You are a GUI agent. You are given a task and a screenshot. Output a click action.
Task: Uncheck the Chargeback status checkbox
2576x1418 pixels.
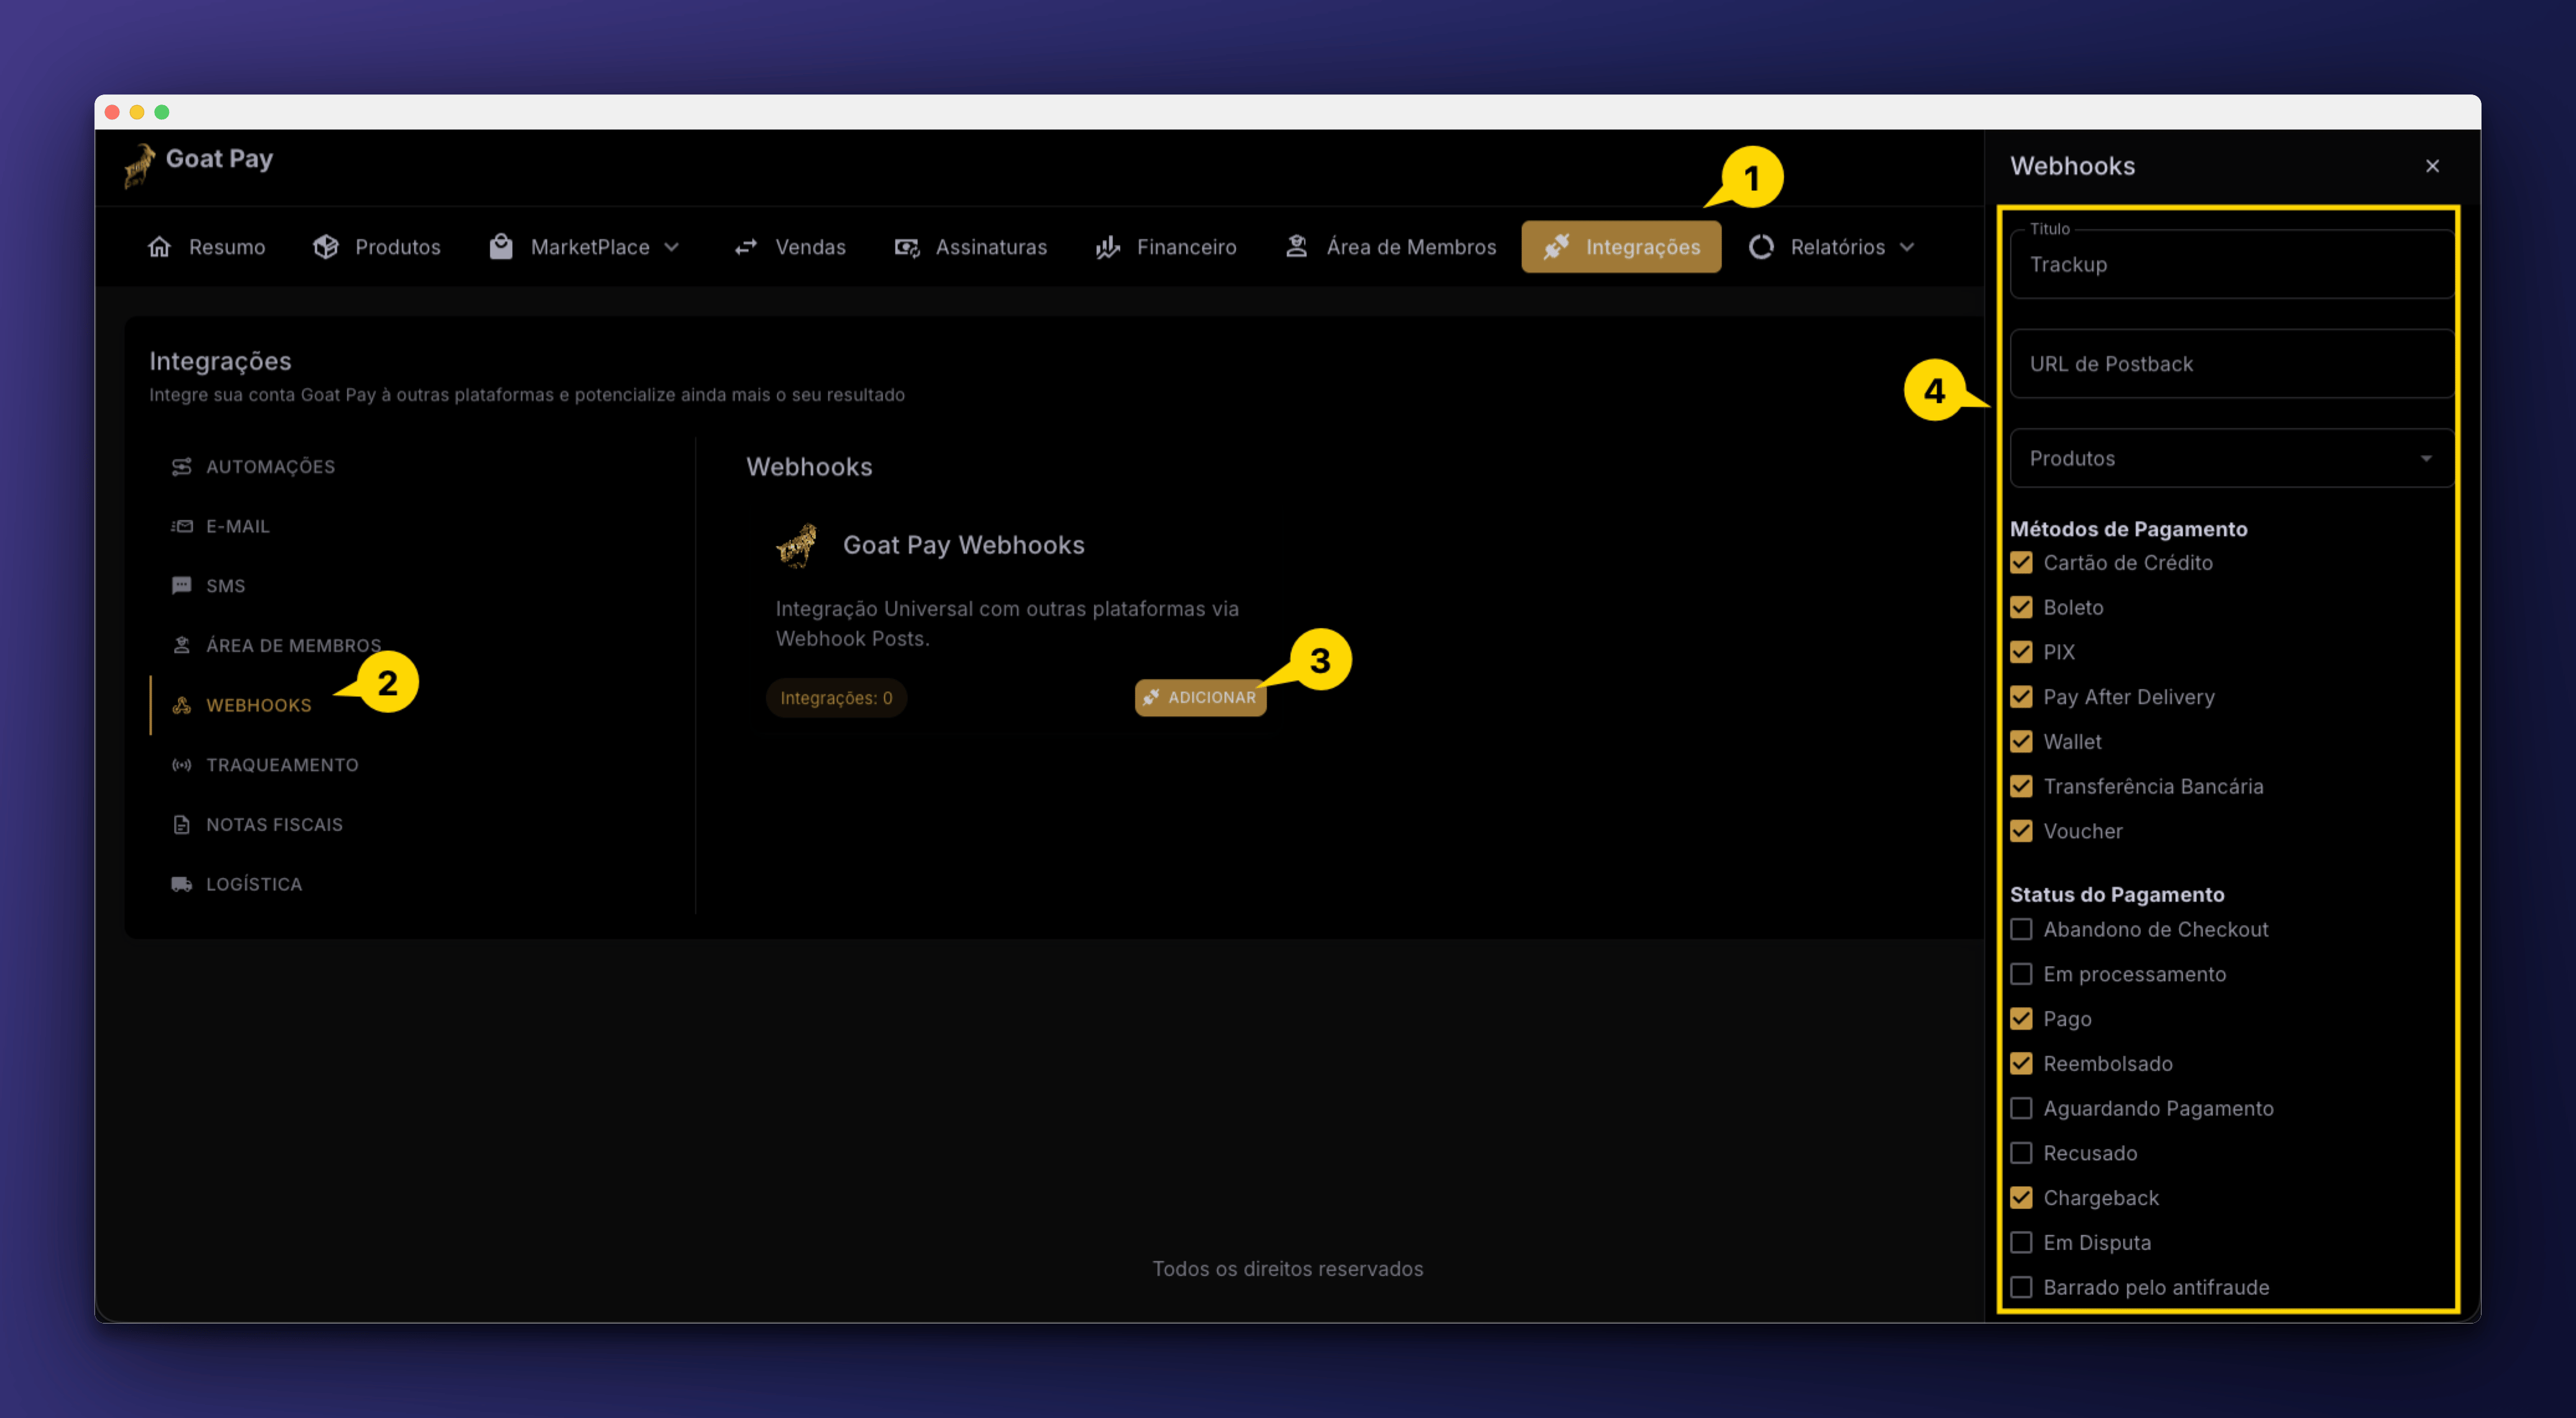coord(2021,1198)
